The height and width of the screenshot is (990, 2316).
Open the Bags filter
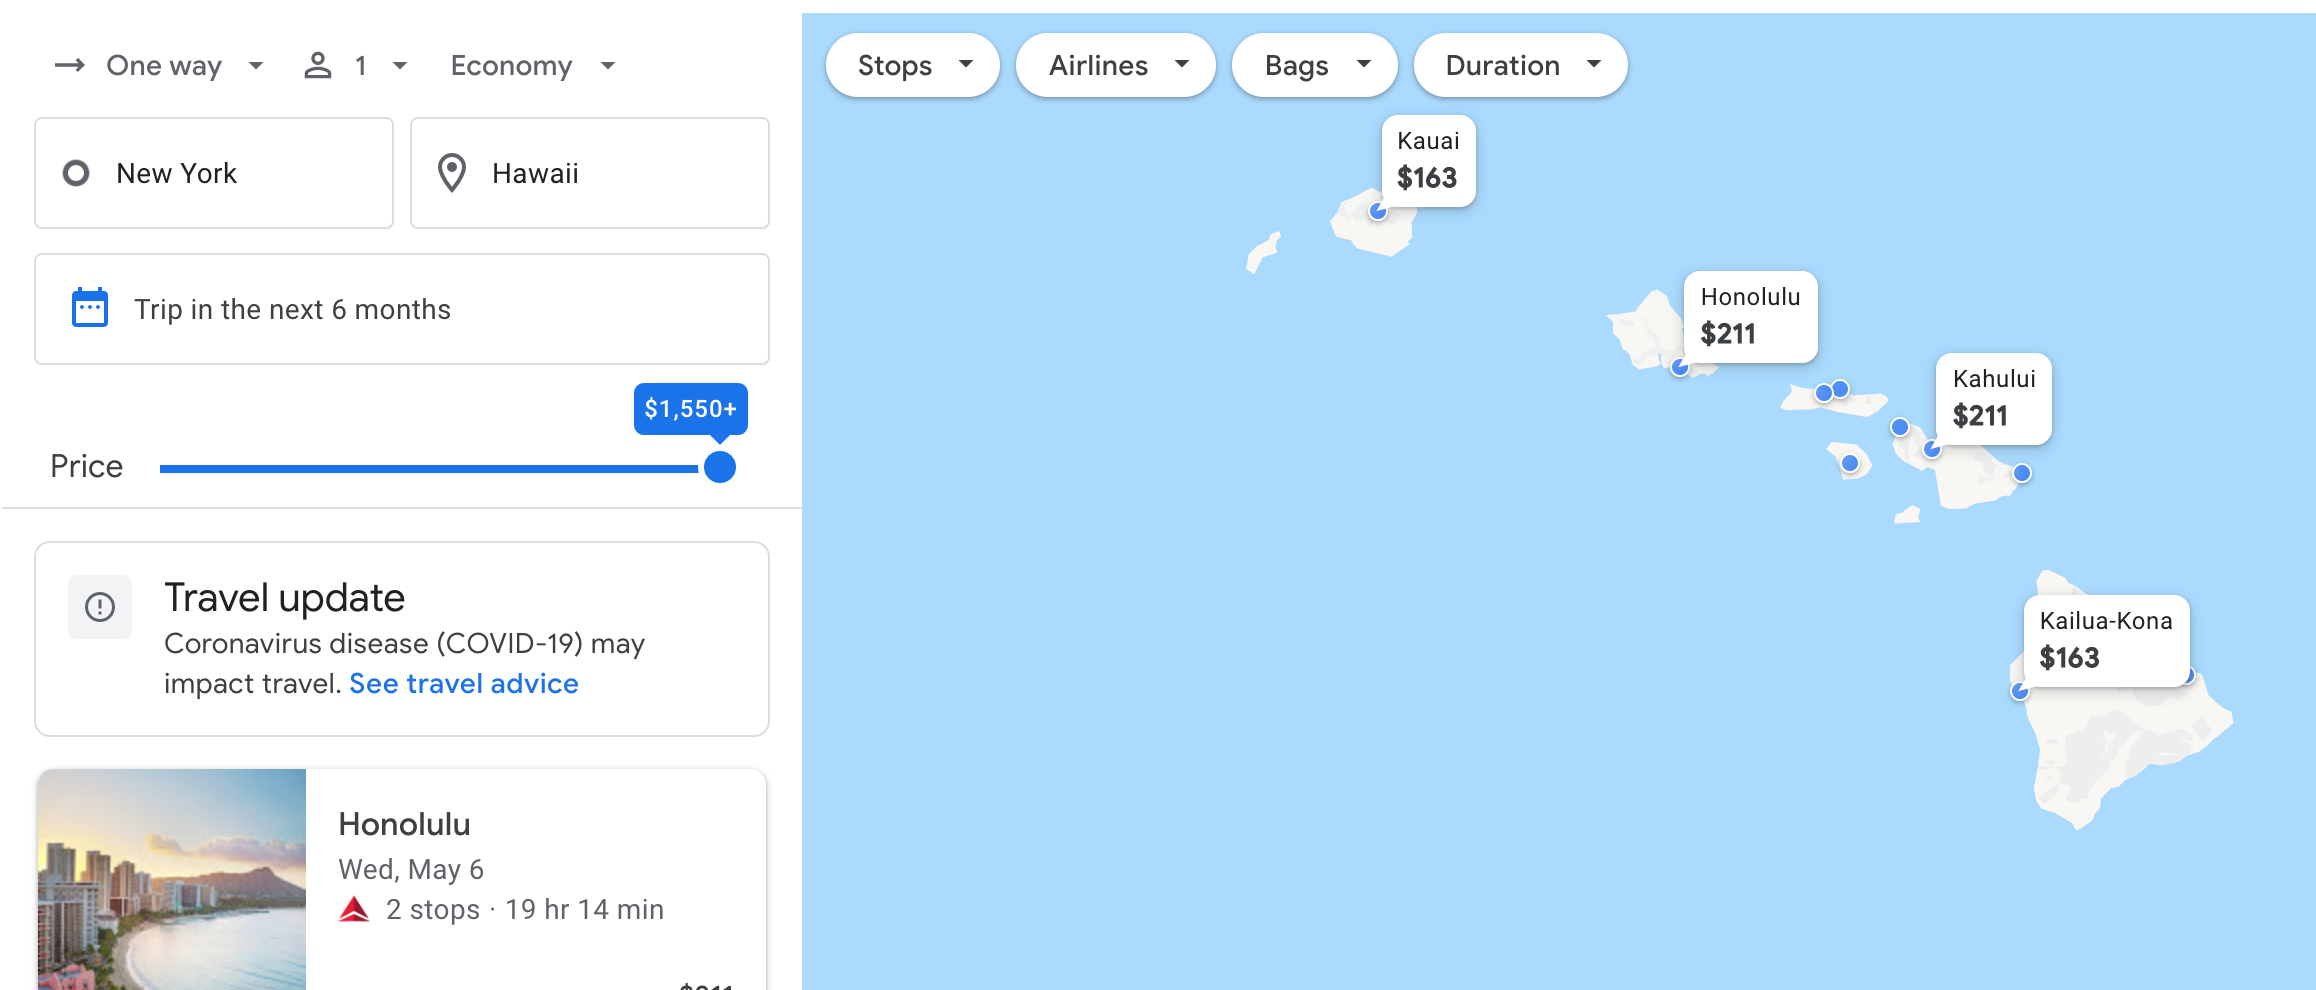pos(1314,66)
